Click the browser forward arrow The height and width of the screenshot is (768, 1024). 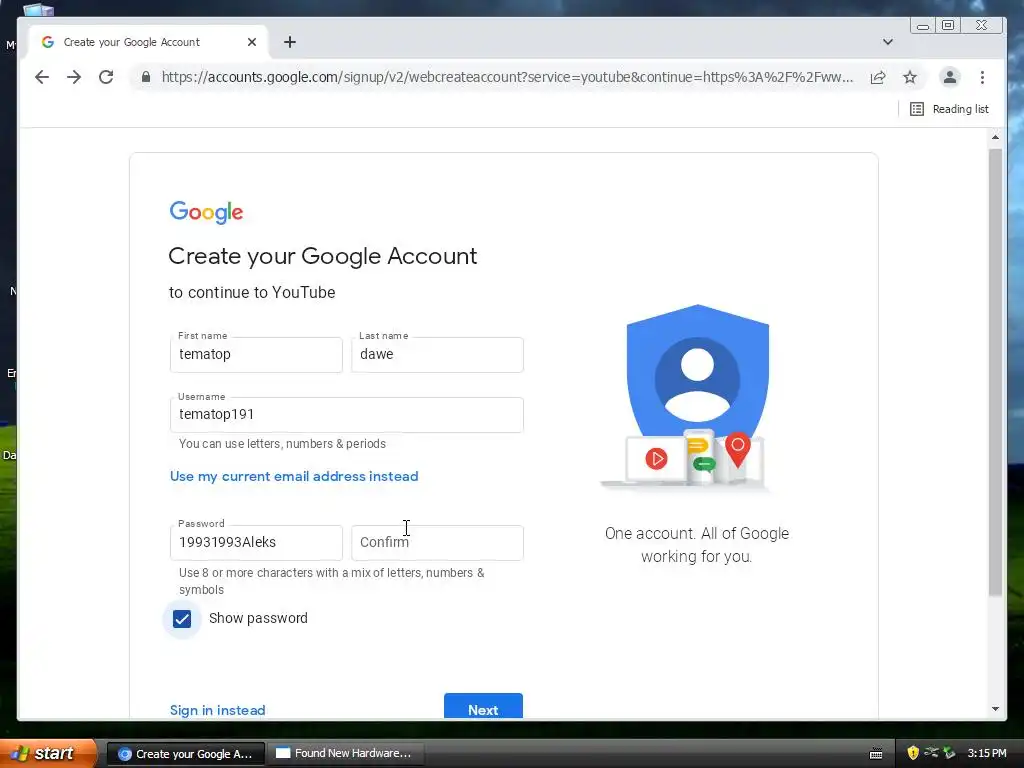[74, 77]
